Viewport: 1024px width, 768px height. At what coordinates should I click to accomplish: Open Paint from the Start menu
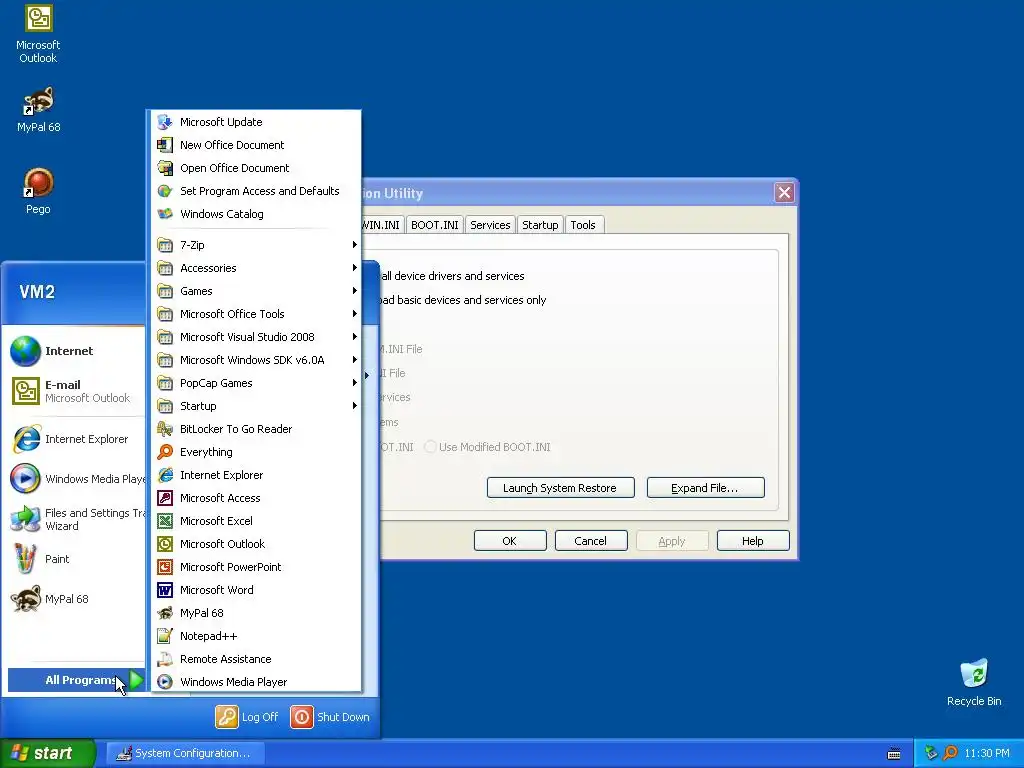74,559
